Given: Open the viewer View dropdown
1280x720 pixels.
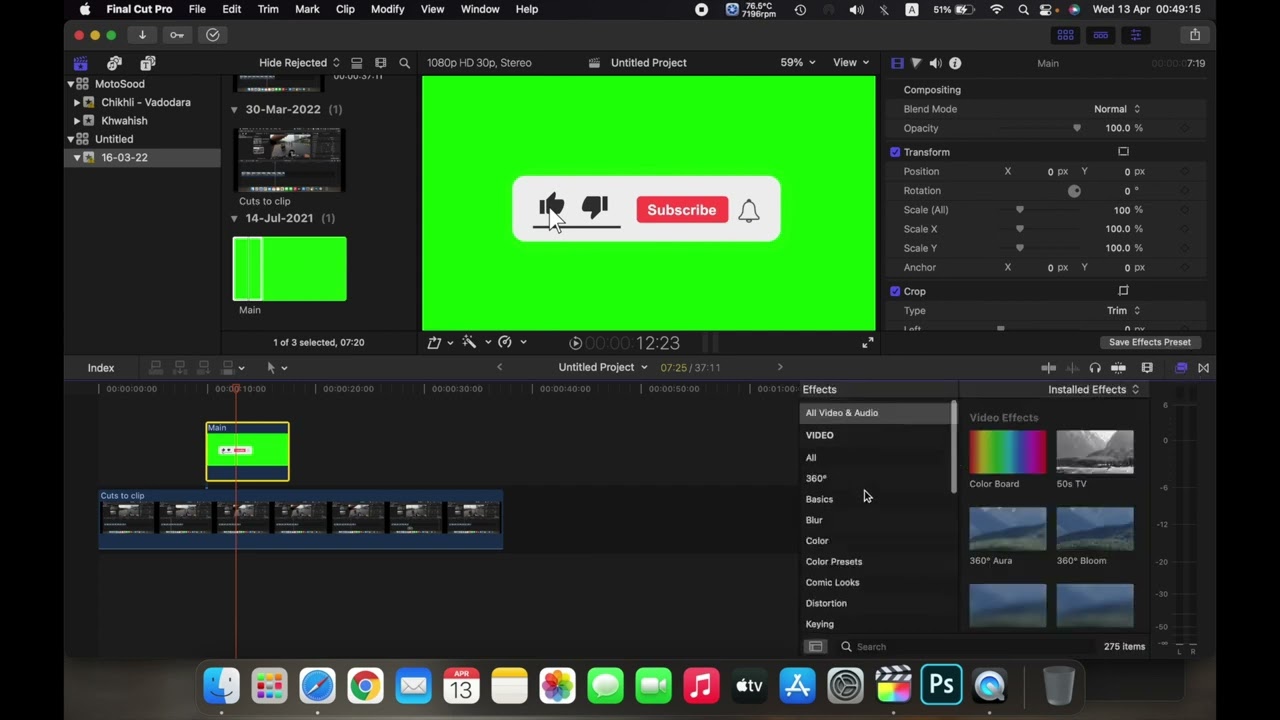Looking at the screenshot, I should pos(851,63).
